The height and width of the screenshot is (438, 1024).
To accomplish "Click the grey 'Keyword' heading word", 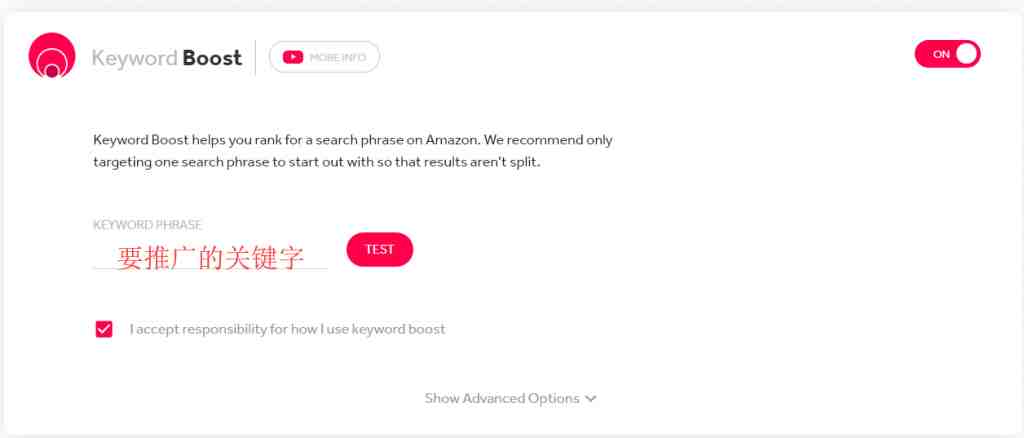I will pos(135,58).
